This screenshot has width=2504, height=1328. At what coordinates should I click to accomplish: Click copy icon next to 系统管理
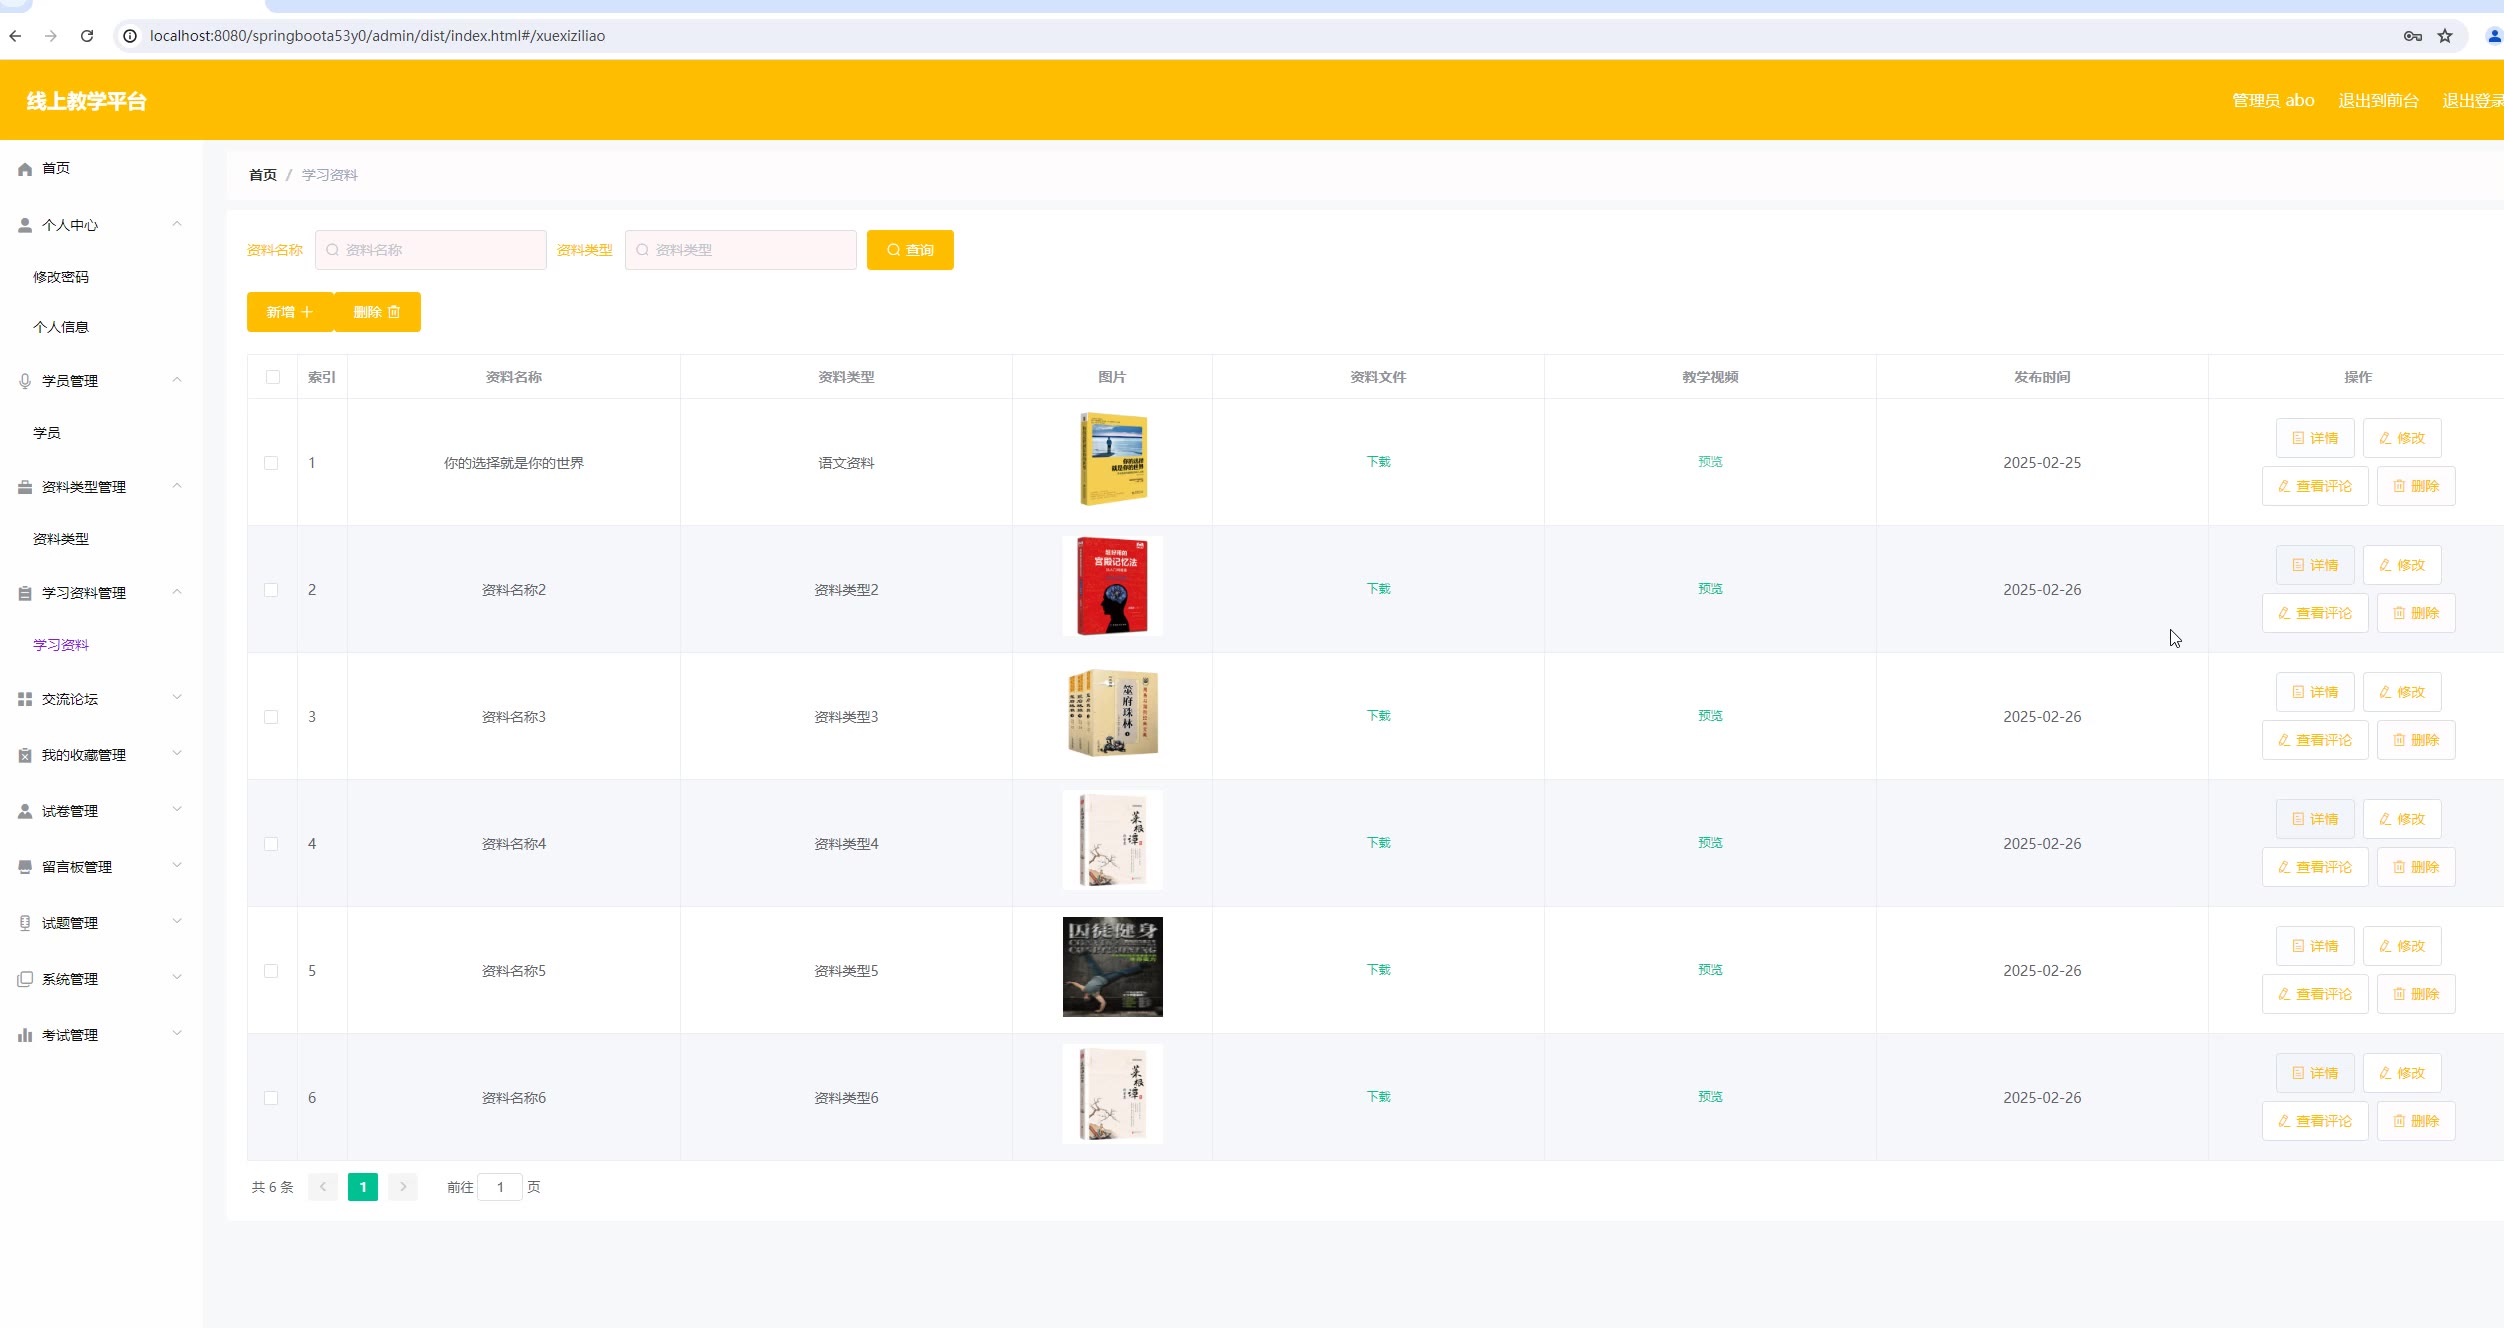(25, 979)
